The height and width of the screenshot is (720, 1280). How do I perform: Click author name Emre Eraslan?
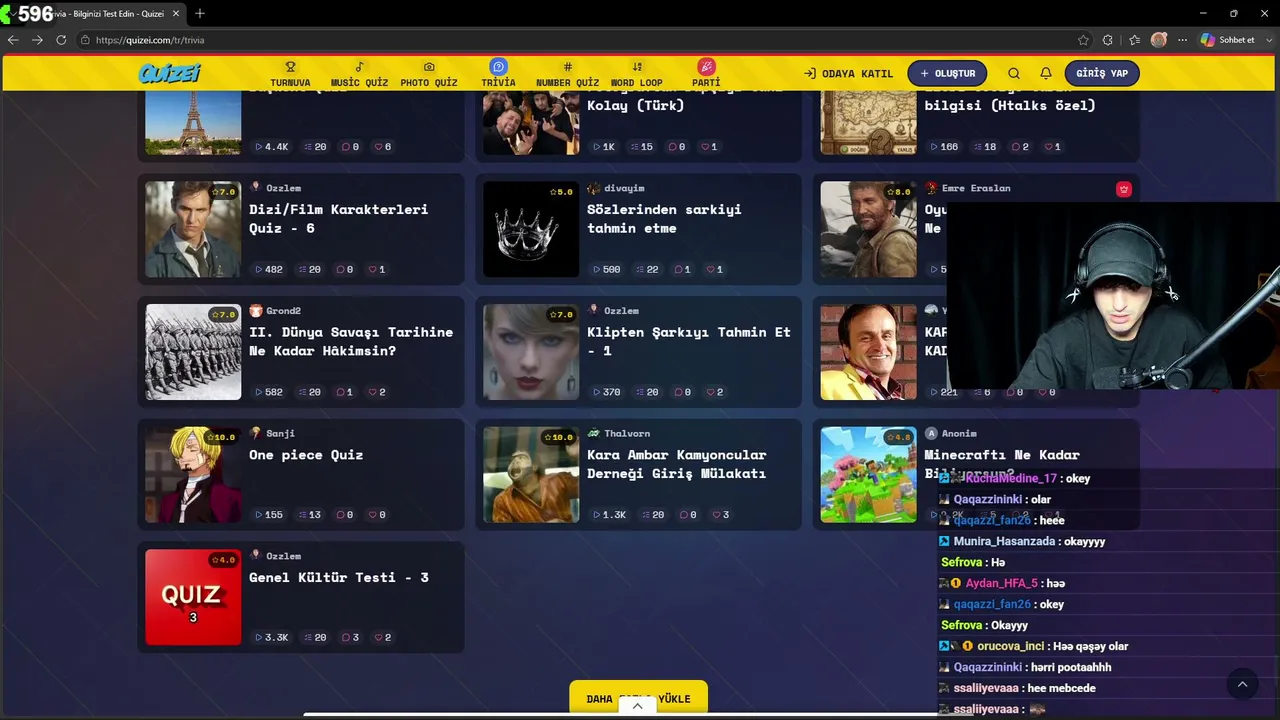(976, 188)
